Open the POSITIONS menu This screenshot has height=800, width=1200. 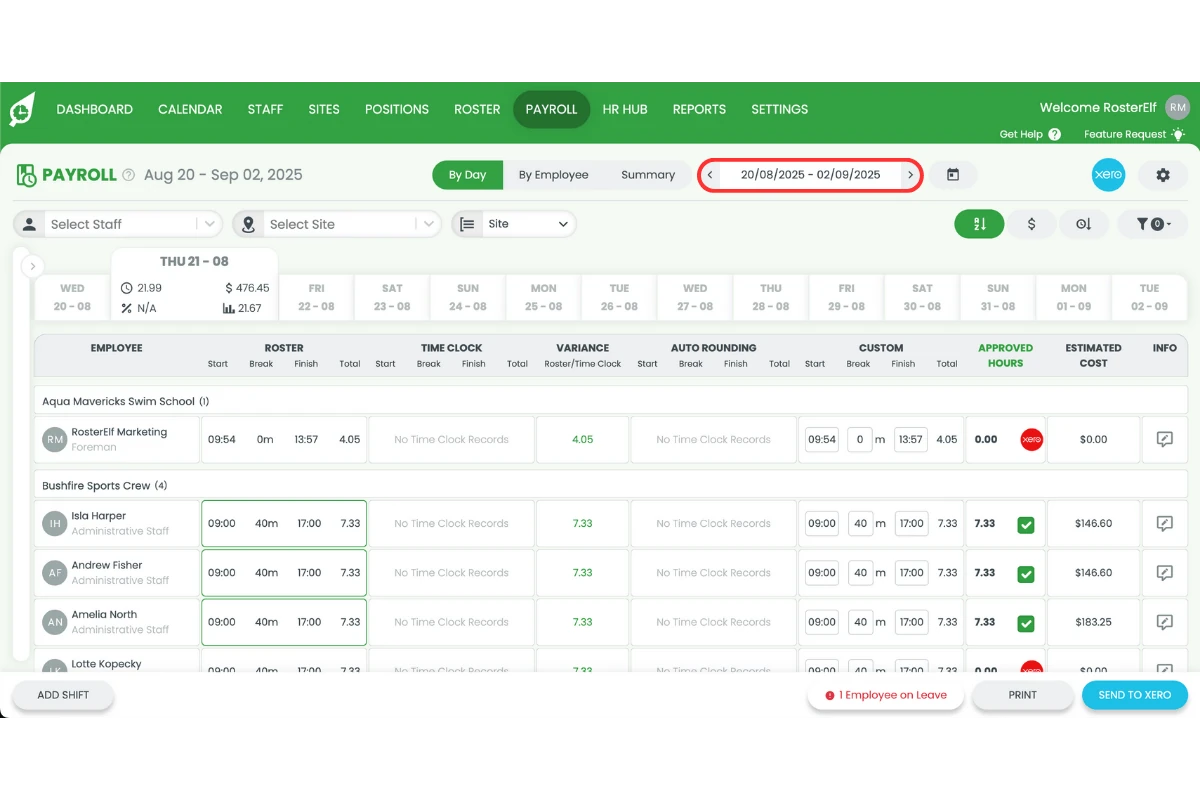tap(397, 109)
